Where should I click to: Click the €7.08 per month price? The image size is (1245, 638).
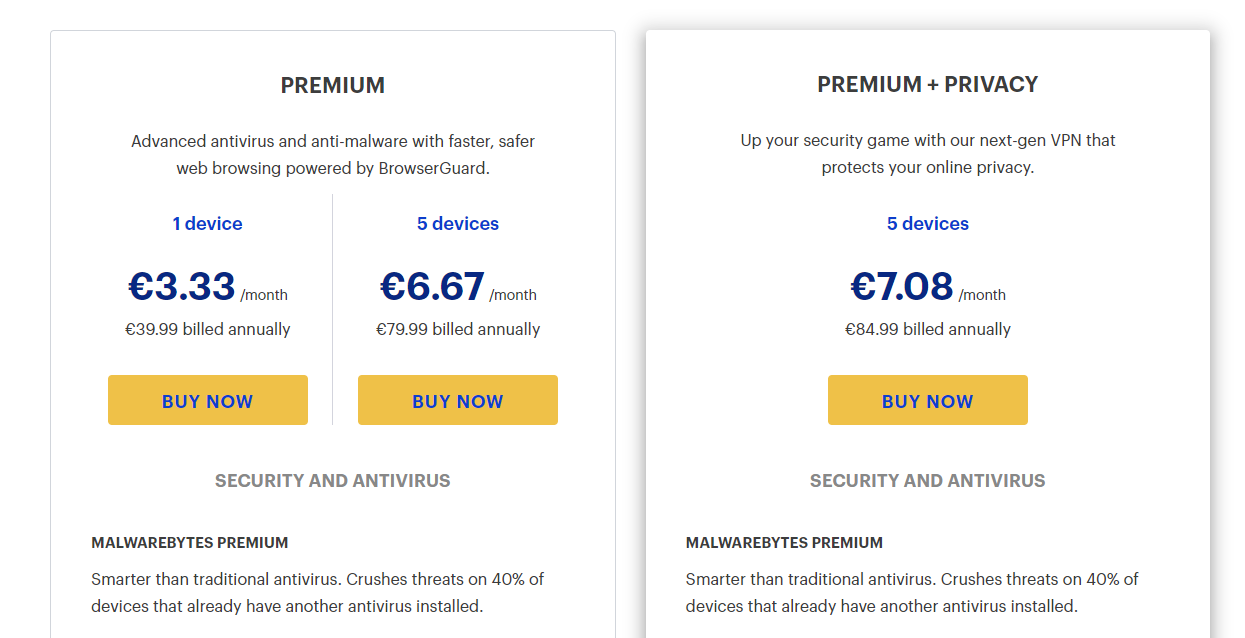point(902,287)
